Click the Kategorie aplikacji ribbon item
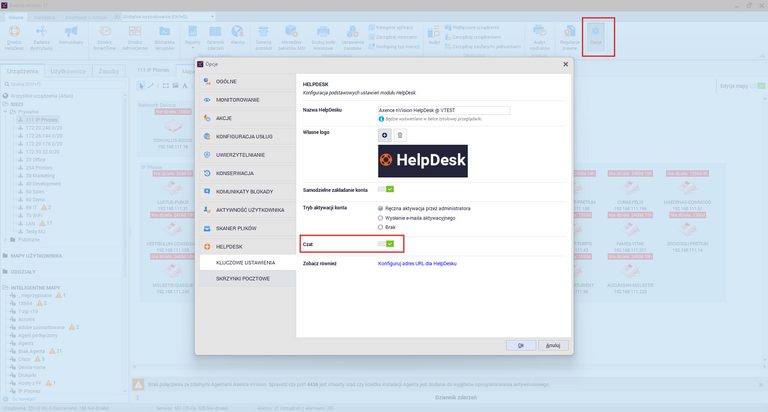 click(391, 27)
